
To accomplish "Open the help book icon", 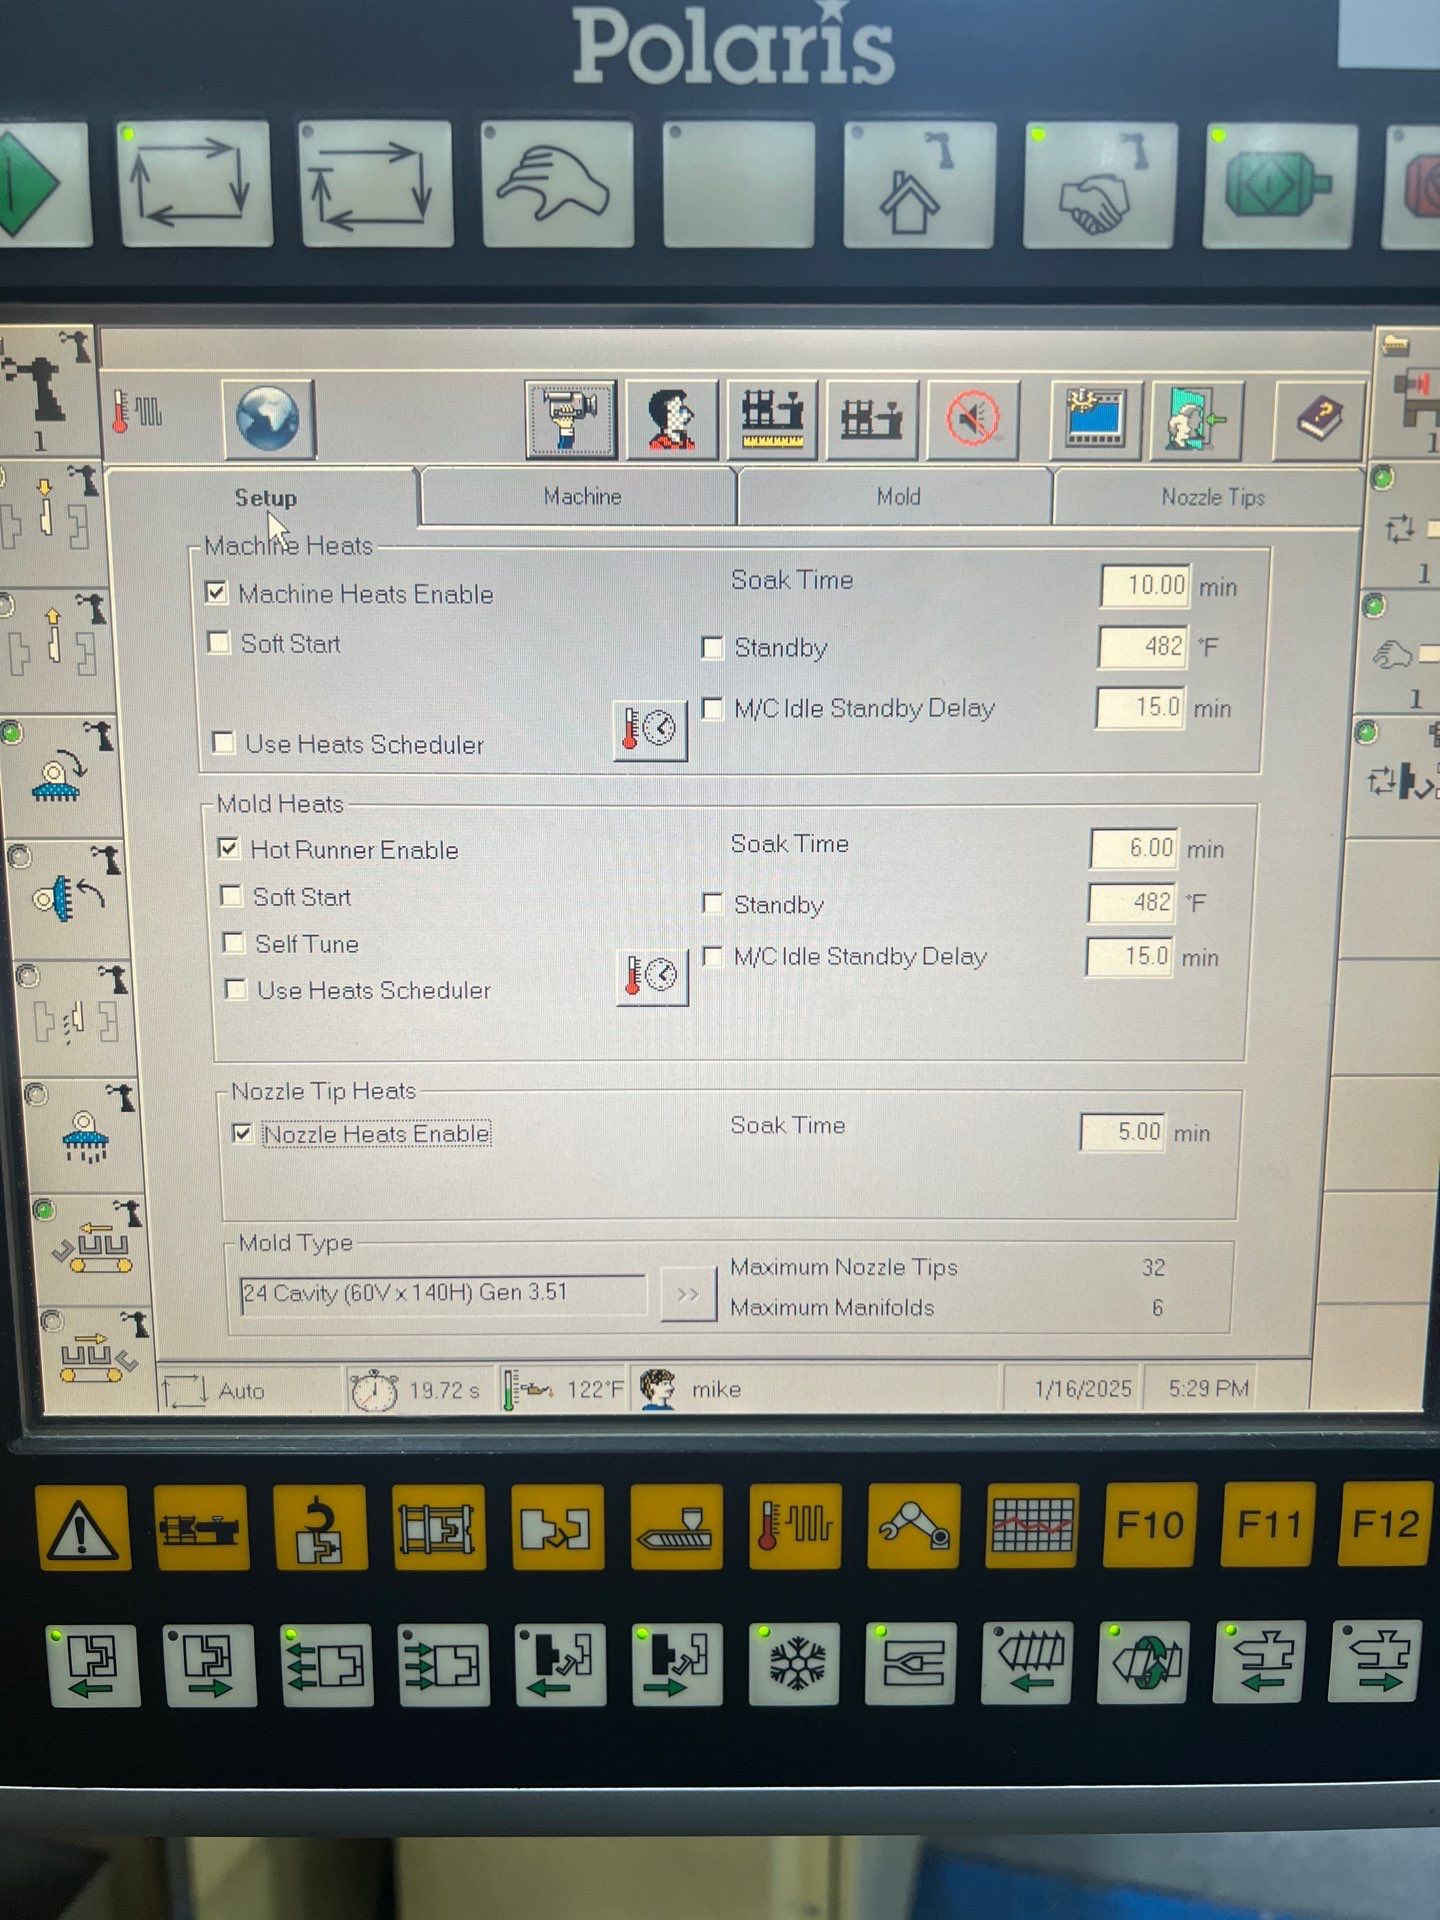I will [x=1319, y=419].
